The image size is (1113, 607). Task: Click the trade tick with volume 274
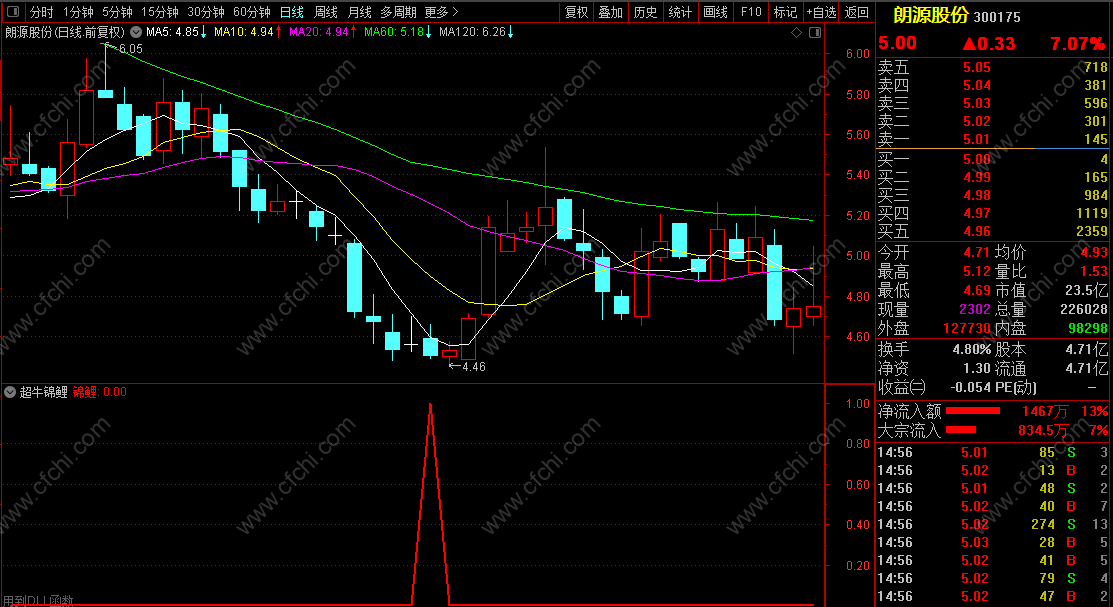(993, 524)
